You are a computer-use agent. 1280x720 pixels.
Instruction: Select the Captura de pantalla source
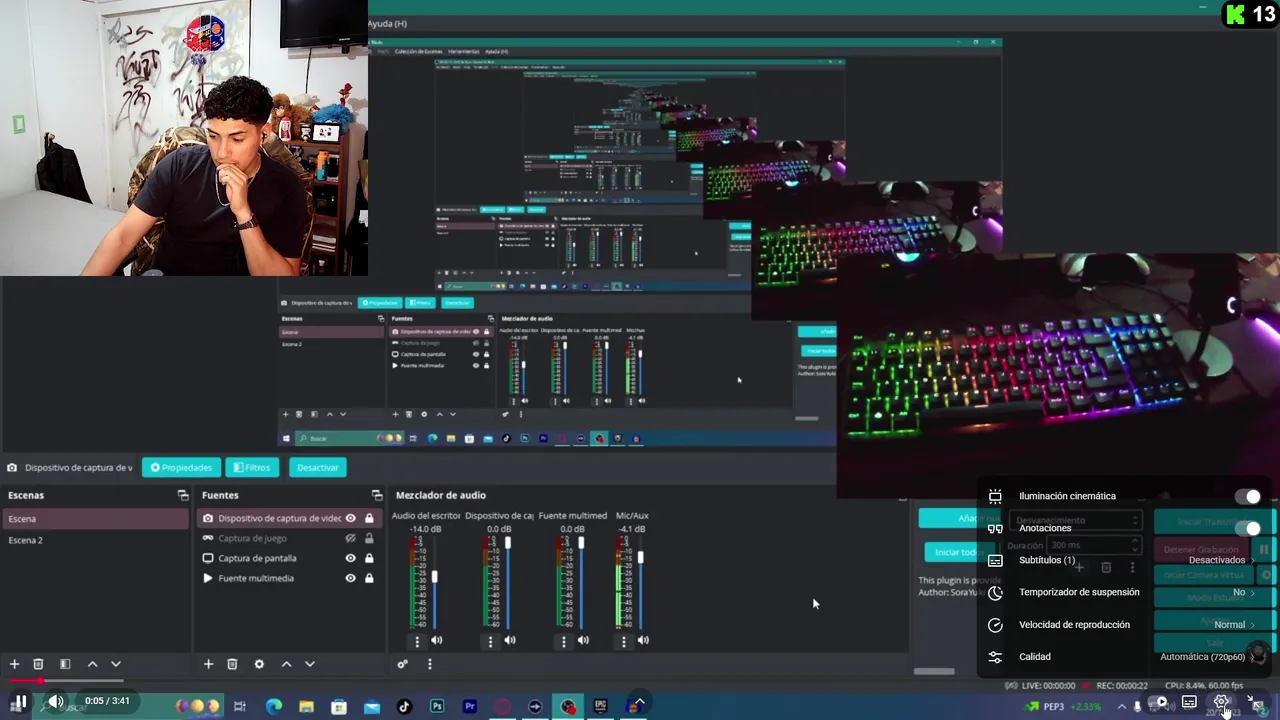[x=257, y=558]
